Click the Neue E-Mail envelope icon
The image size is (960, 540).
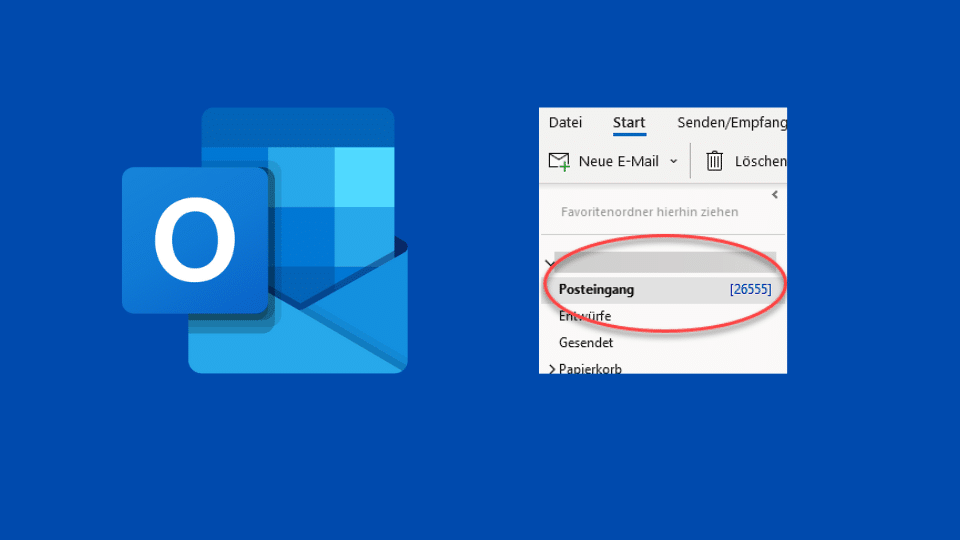click(x=559, y=162)
